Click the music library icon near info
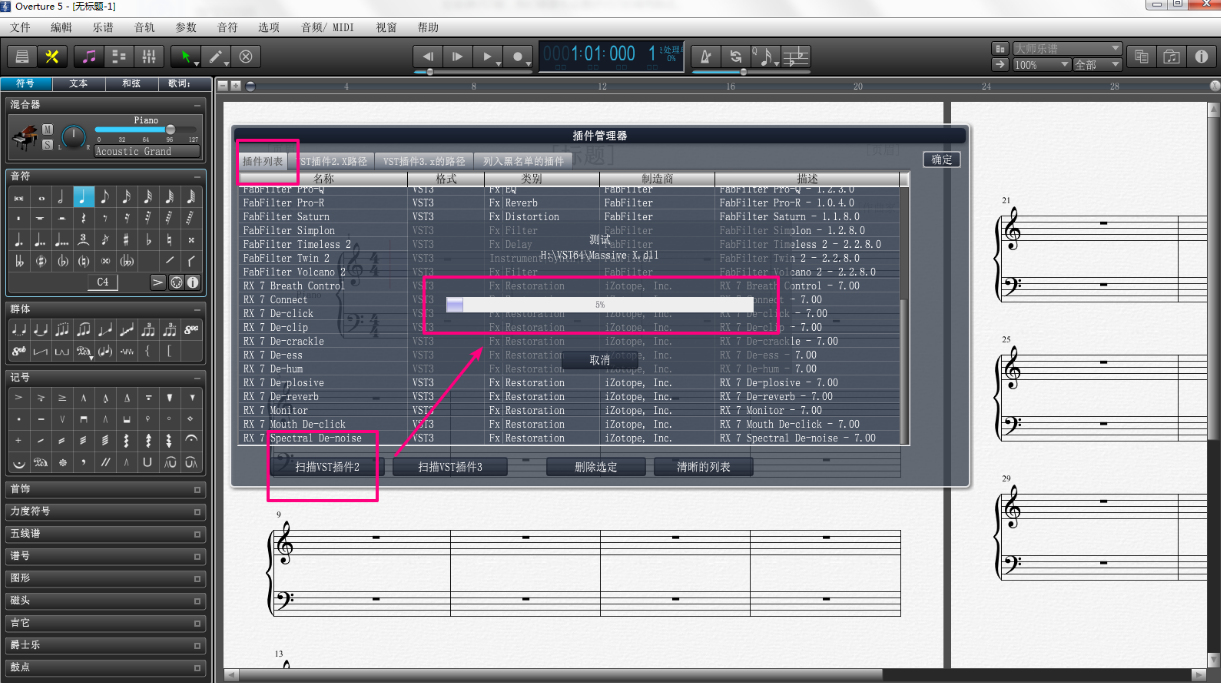The height and width of the screenshot is (683, 1221). [x=1171, y=57]
